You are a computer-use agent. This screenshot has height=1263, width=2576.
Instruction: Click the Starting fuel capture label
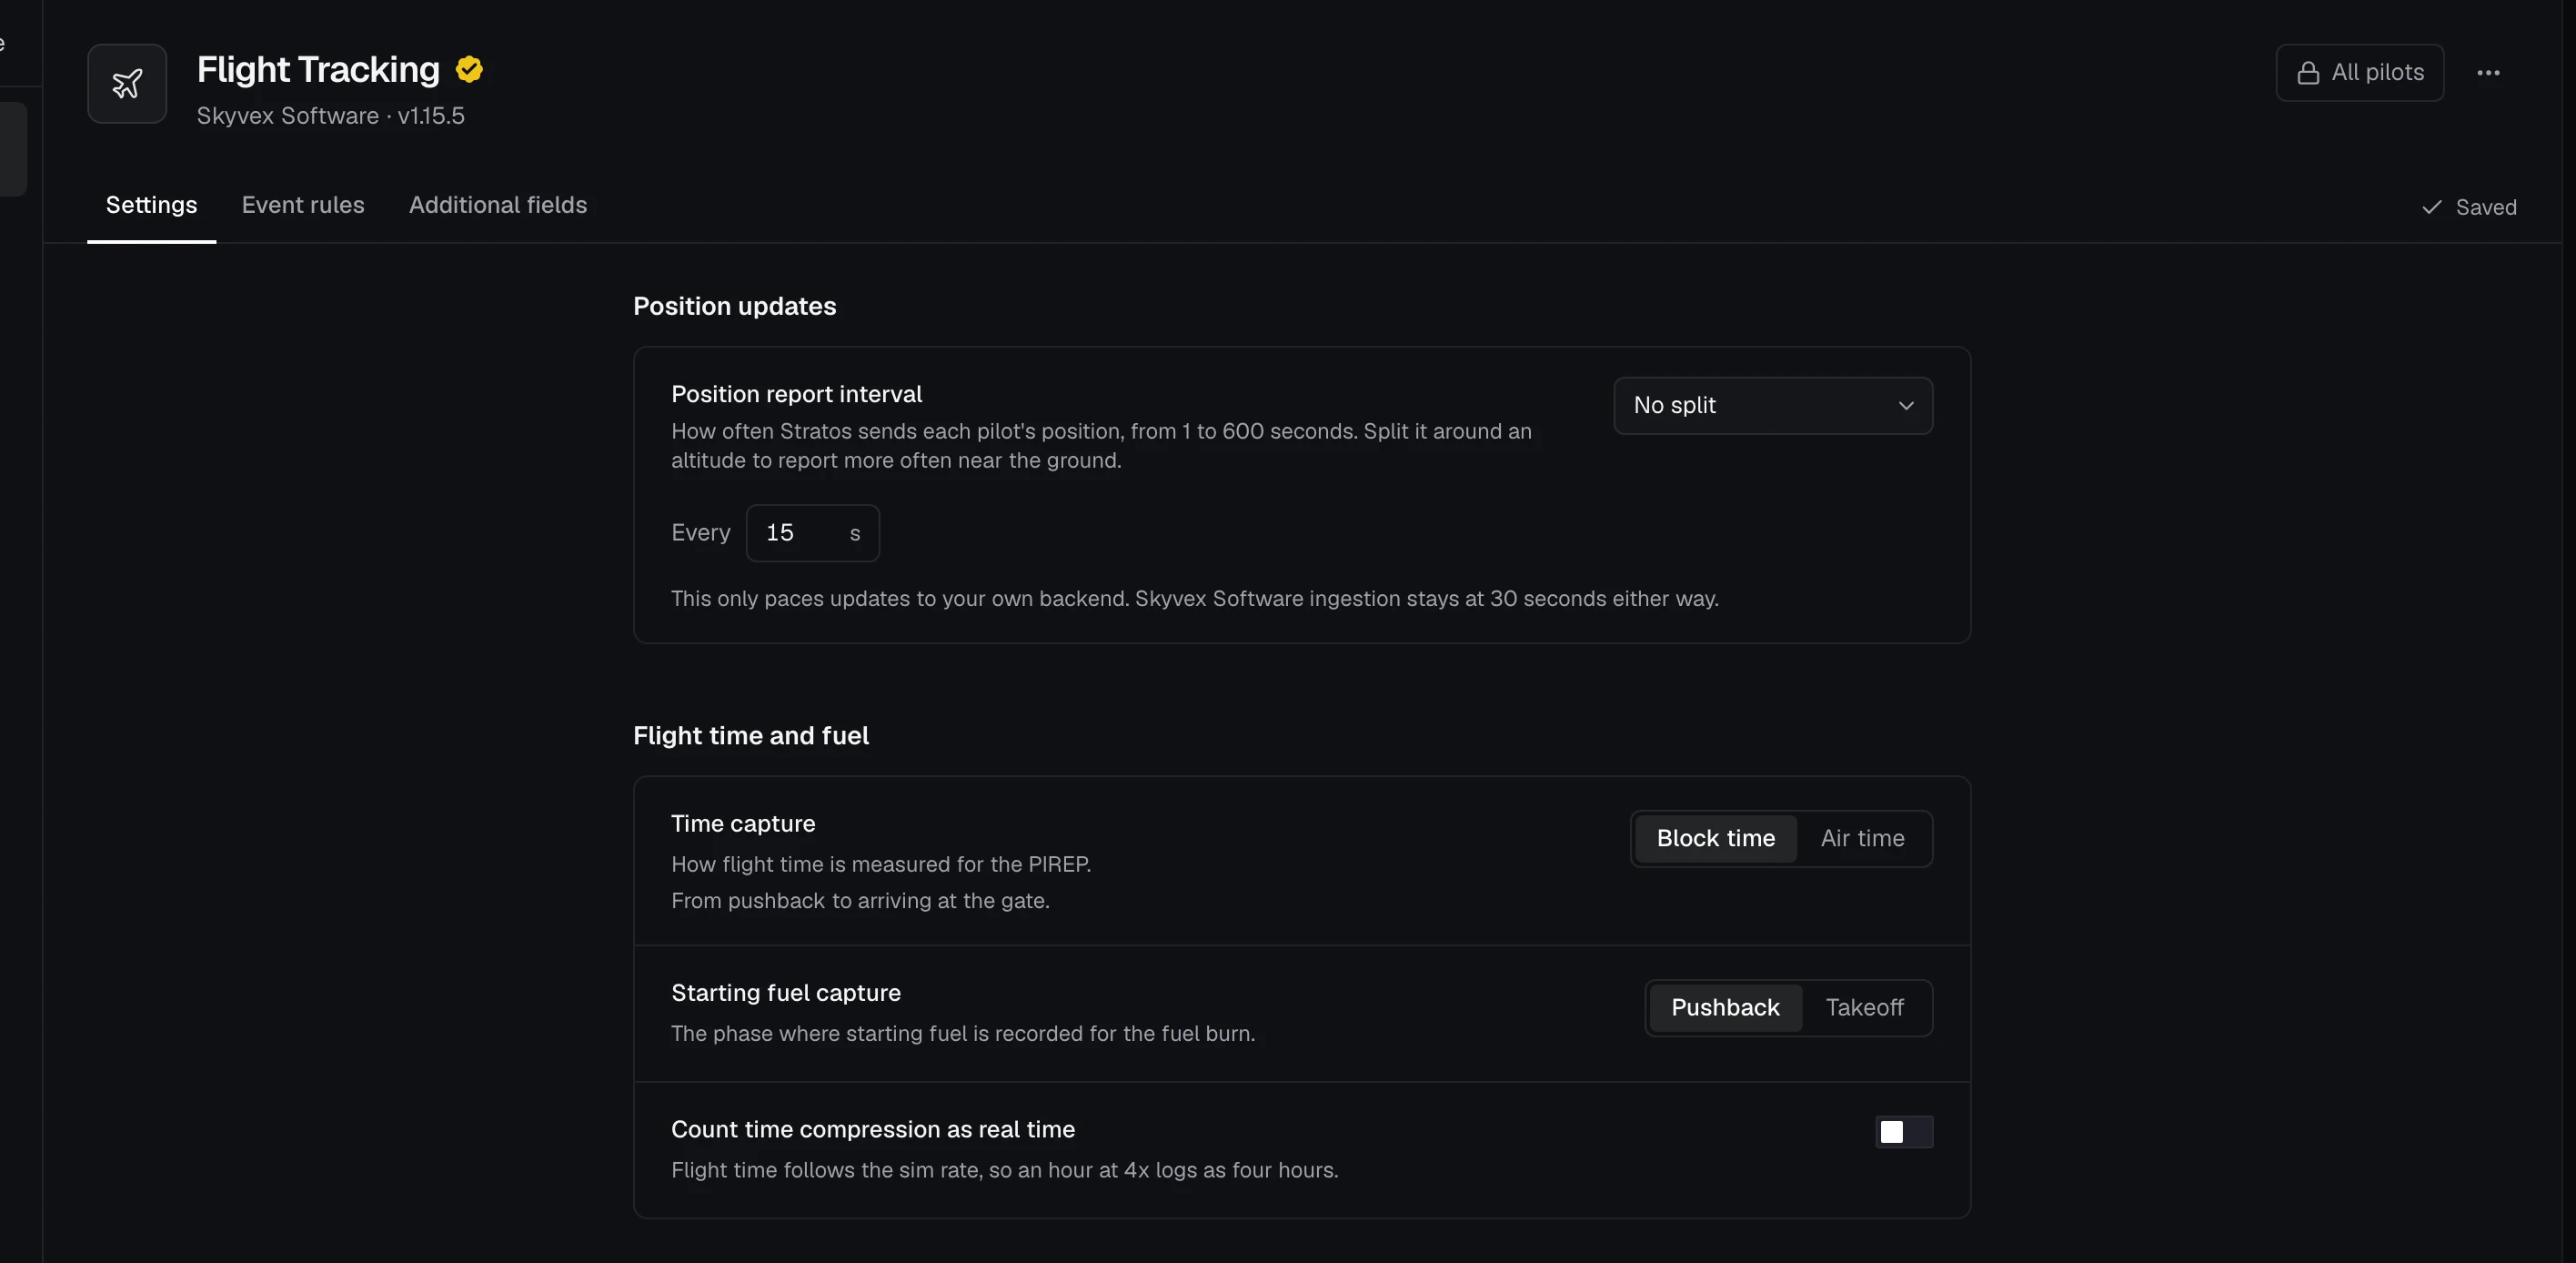(786, 992)
